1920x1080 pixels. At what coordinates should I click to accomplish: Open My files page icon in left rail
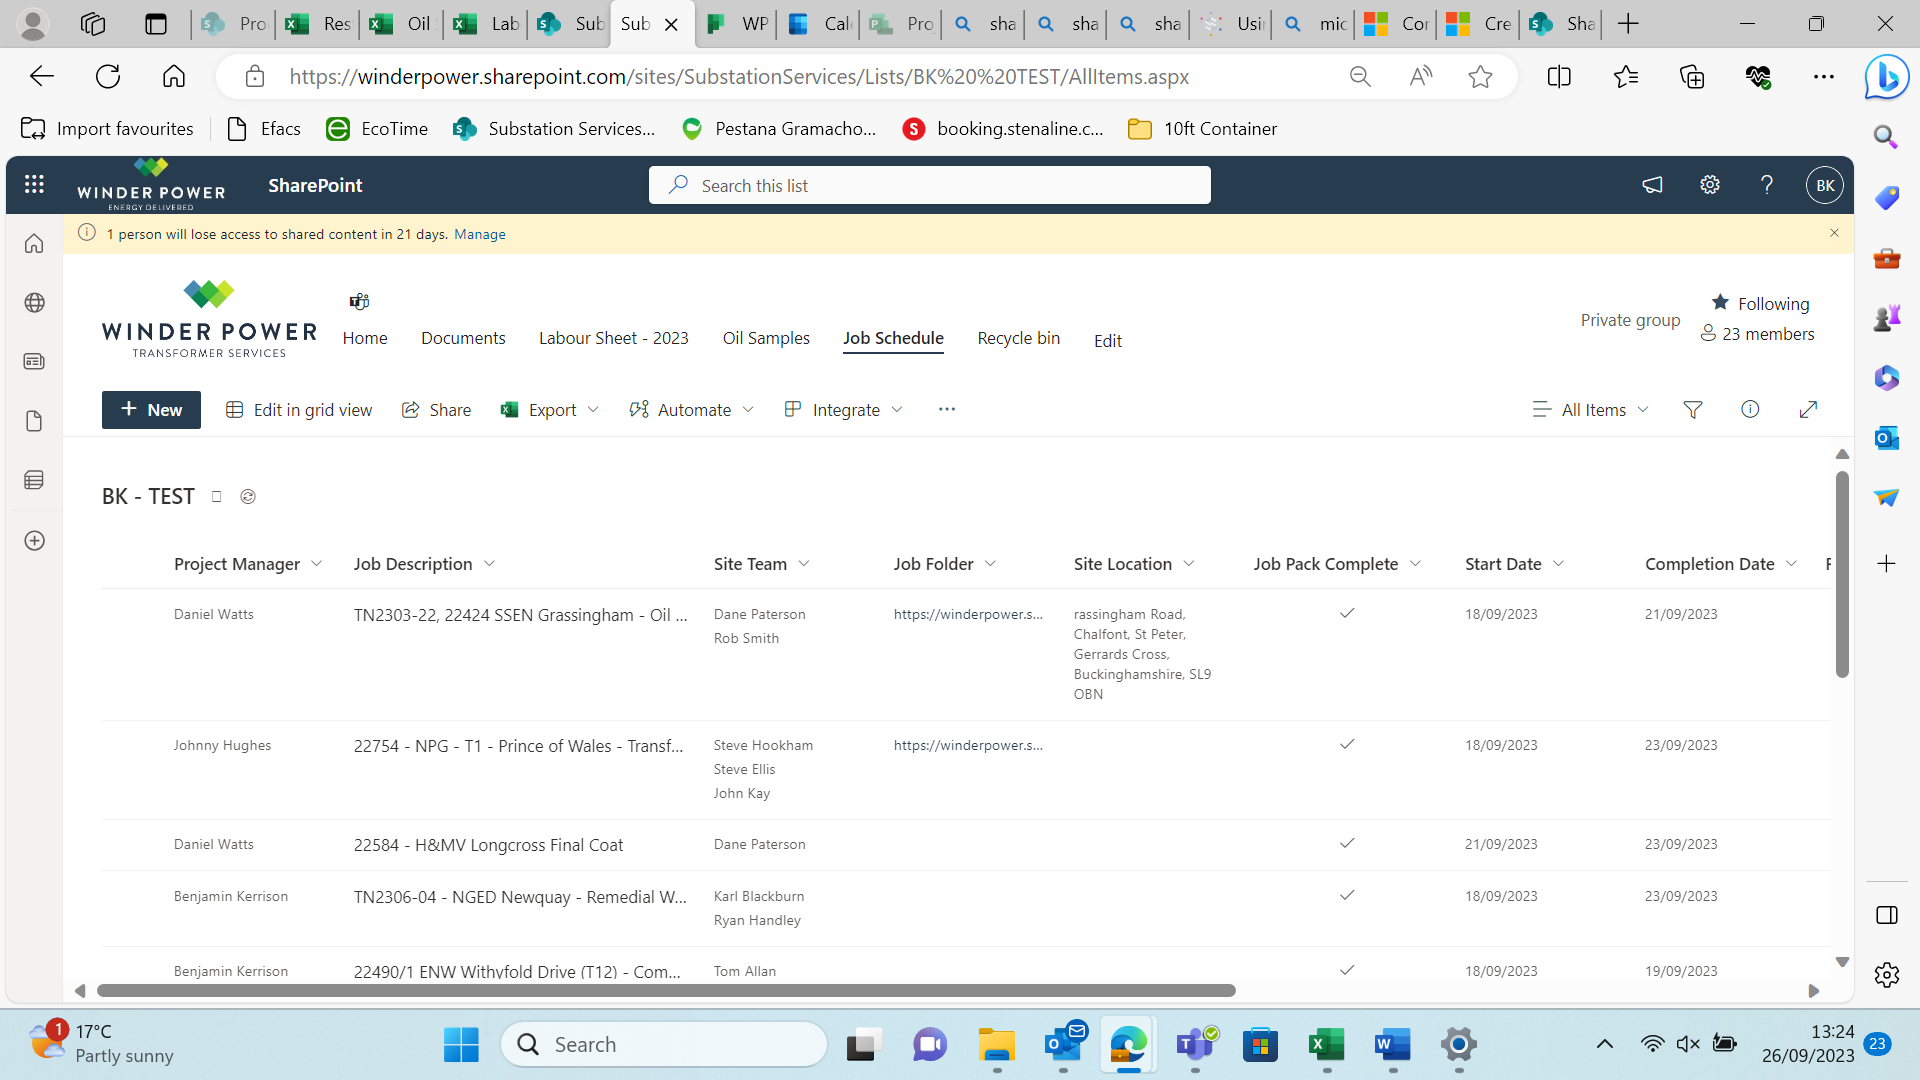pyautogui.click(x=34, y=421)
